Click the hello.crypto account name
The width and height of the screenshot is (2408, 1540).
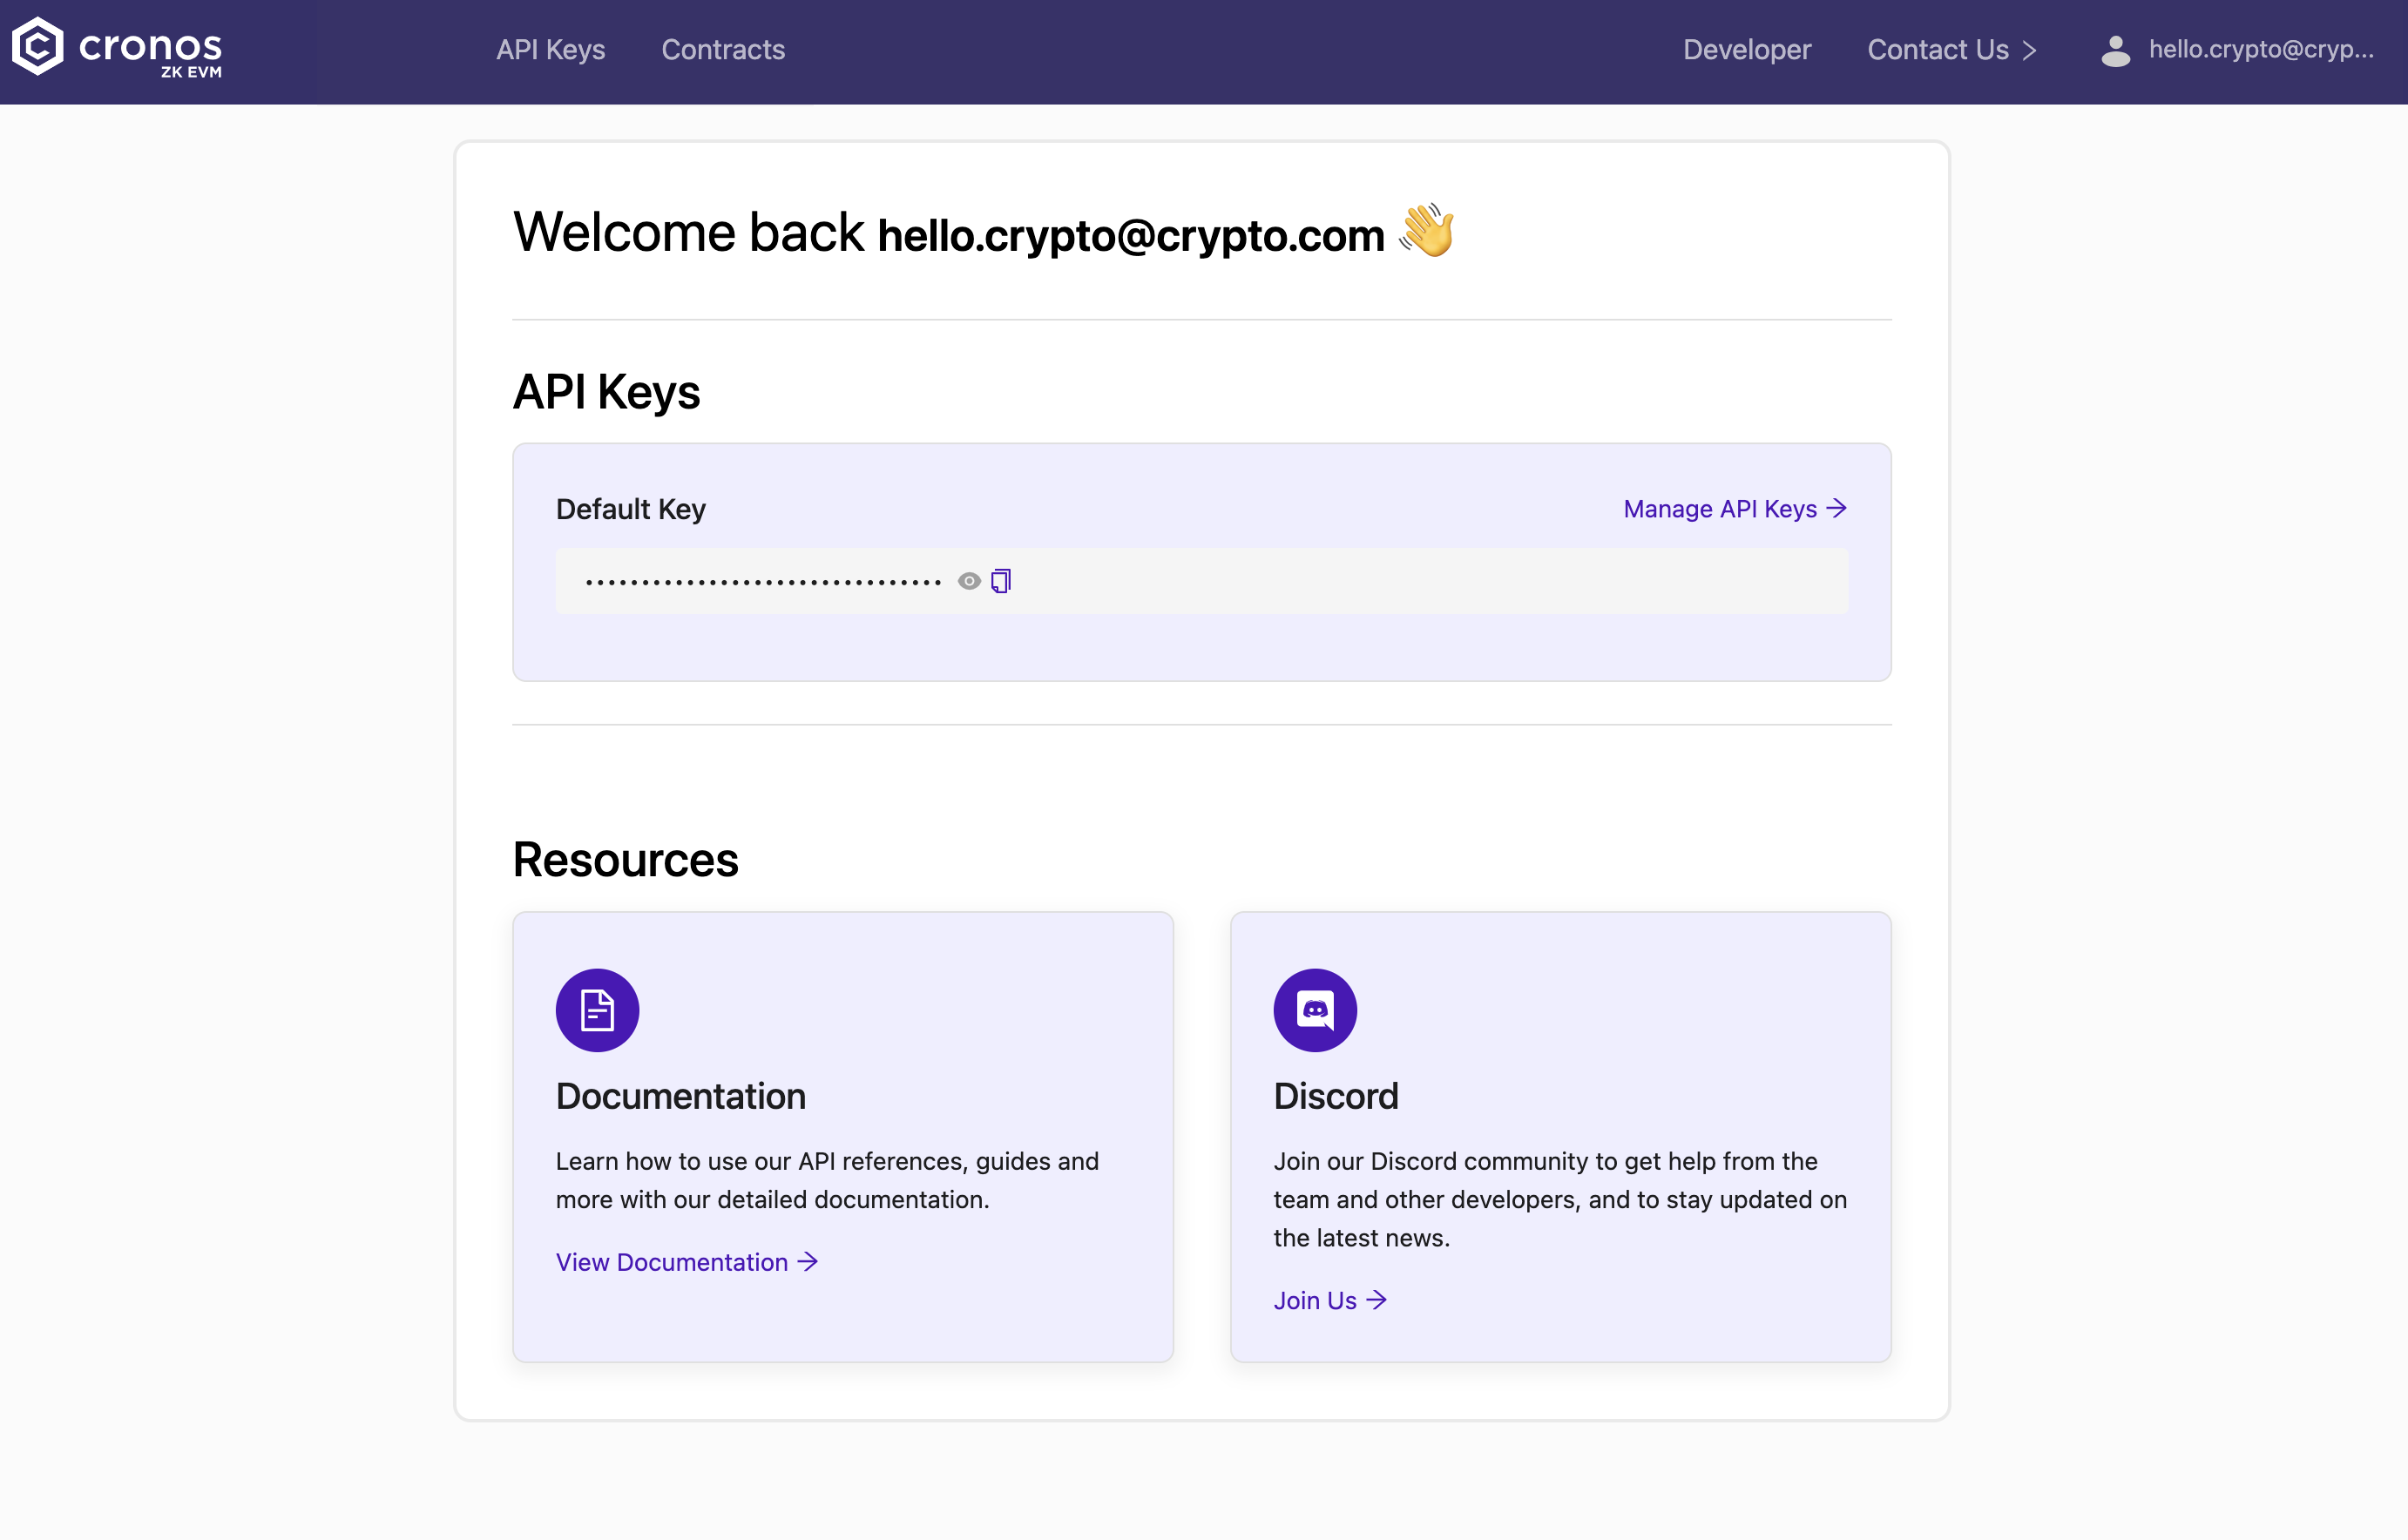tap(2263, 49)
